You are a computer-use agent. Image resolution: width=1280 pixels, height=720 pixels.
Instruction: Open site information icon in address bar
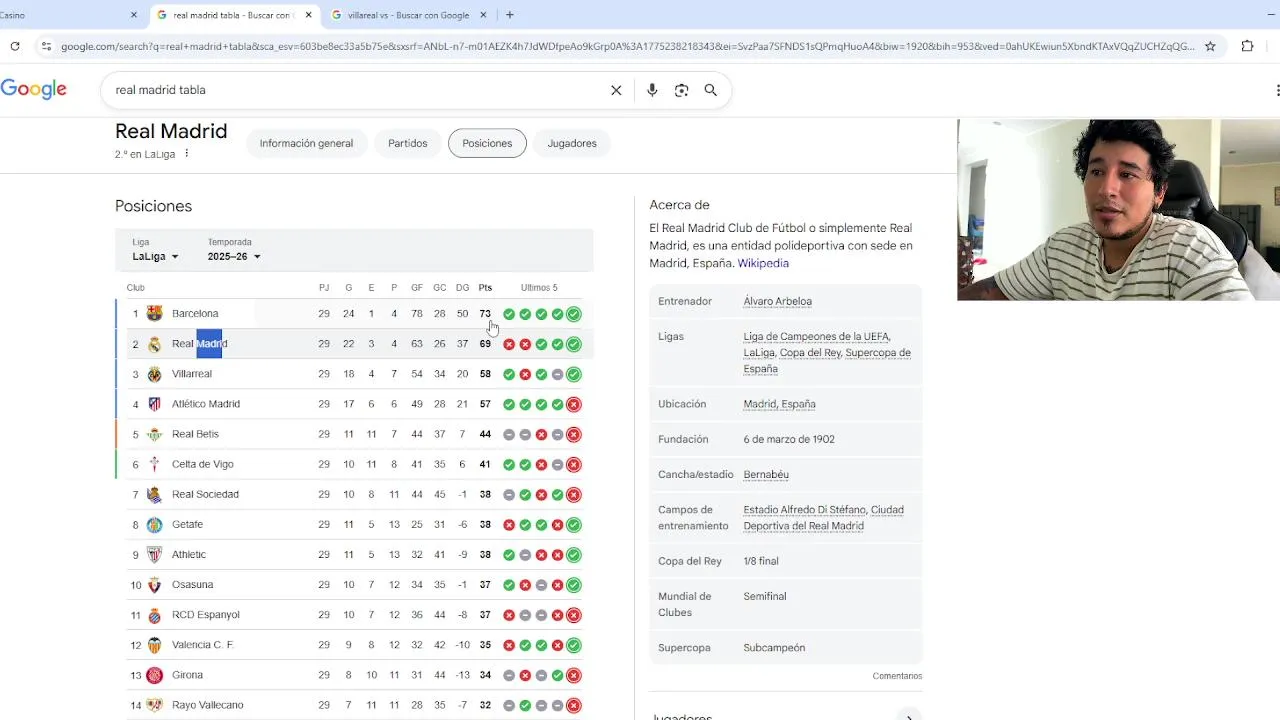(x=46, y=46)
